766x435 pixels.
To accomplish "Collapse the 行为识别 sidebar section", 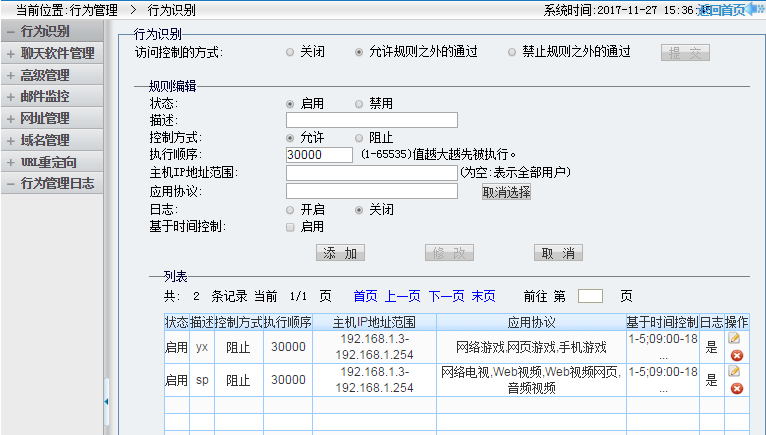I will pyautogui.click(x=52, y=31).
